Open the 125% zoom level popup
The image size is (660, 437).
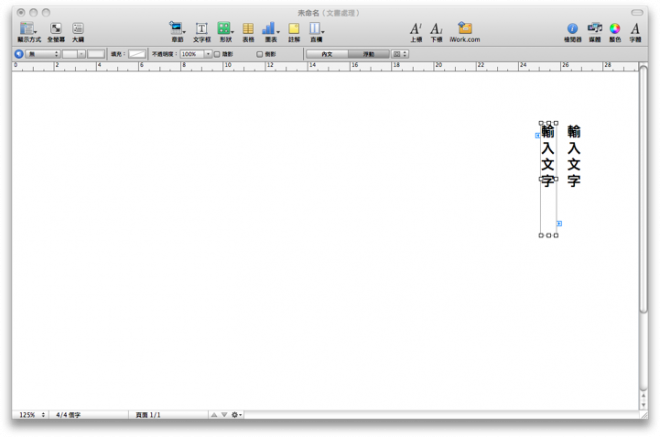30,414
